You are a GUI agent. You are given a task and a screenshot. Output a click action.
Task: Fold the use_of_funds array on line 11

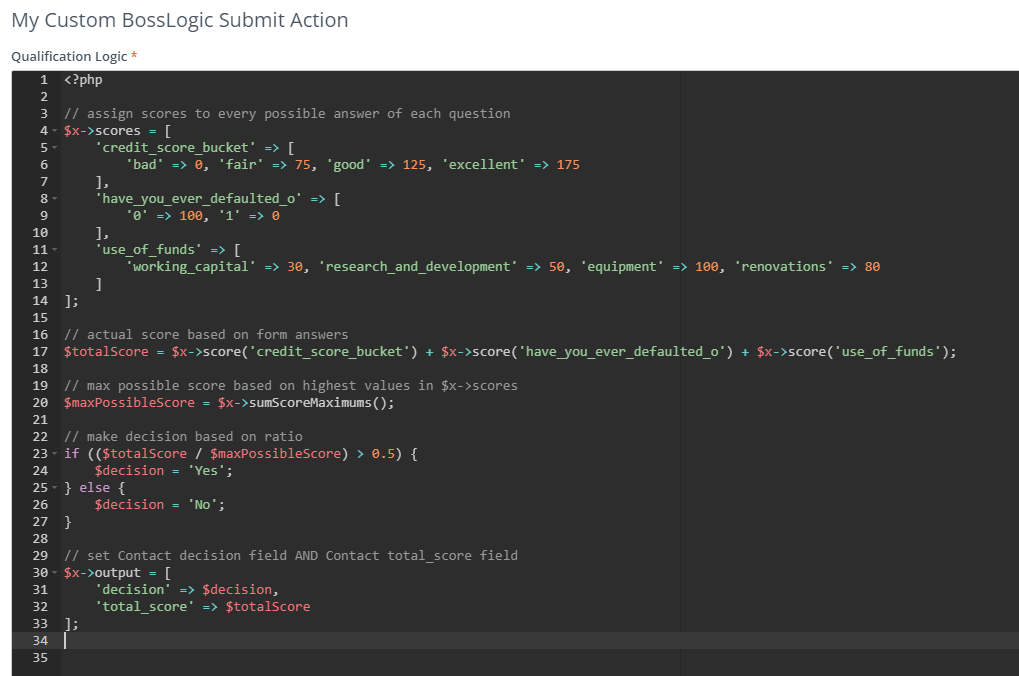pos(55,250)
